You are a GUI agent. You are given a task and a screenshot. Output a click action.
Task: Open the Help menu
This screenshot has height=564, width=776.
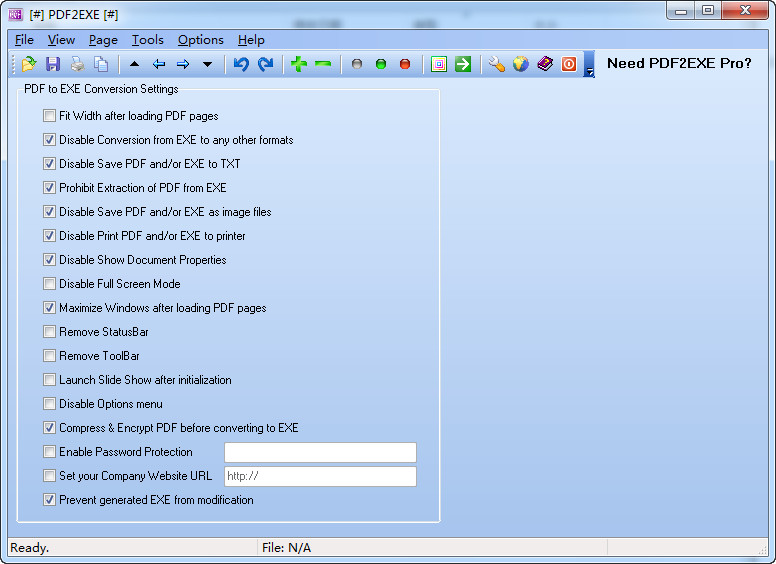(251, 40)
